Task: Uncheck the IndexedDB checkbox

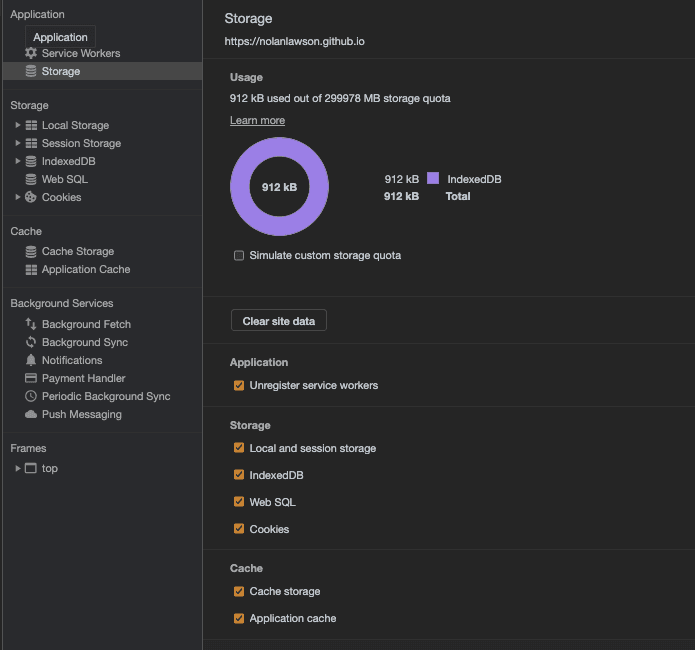Action: 239,475
